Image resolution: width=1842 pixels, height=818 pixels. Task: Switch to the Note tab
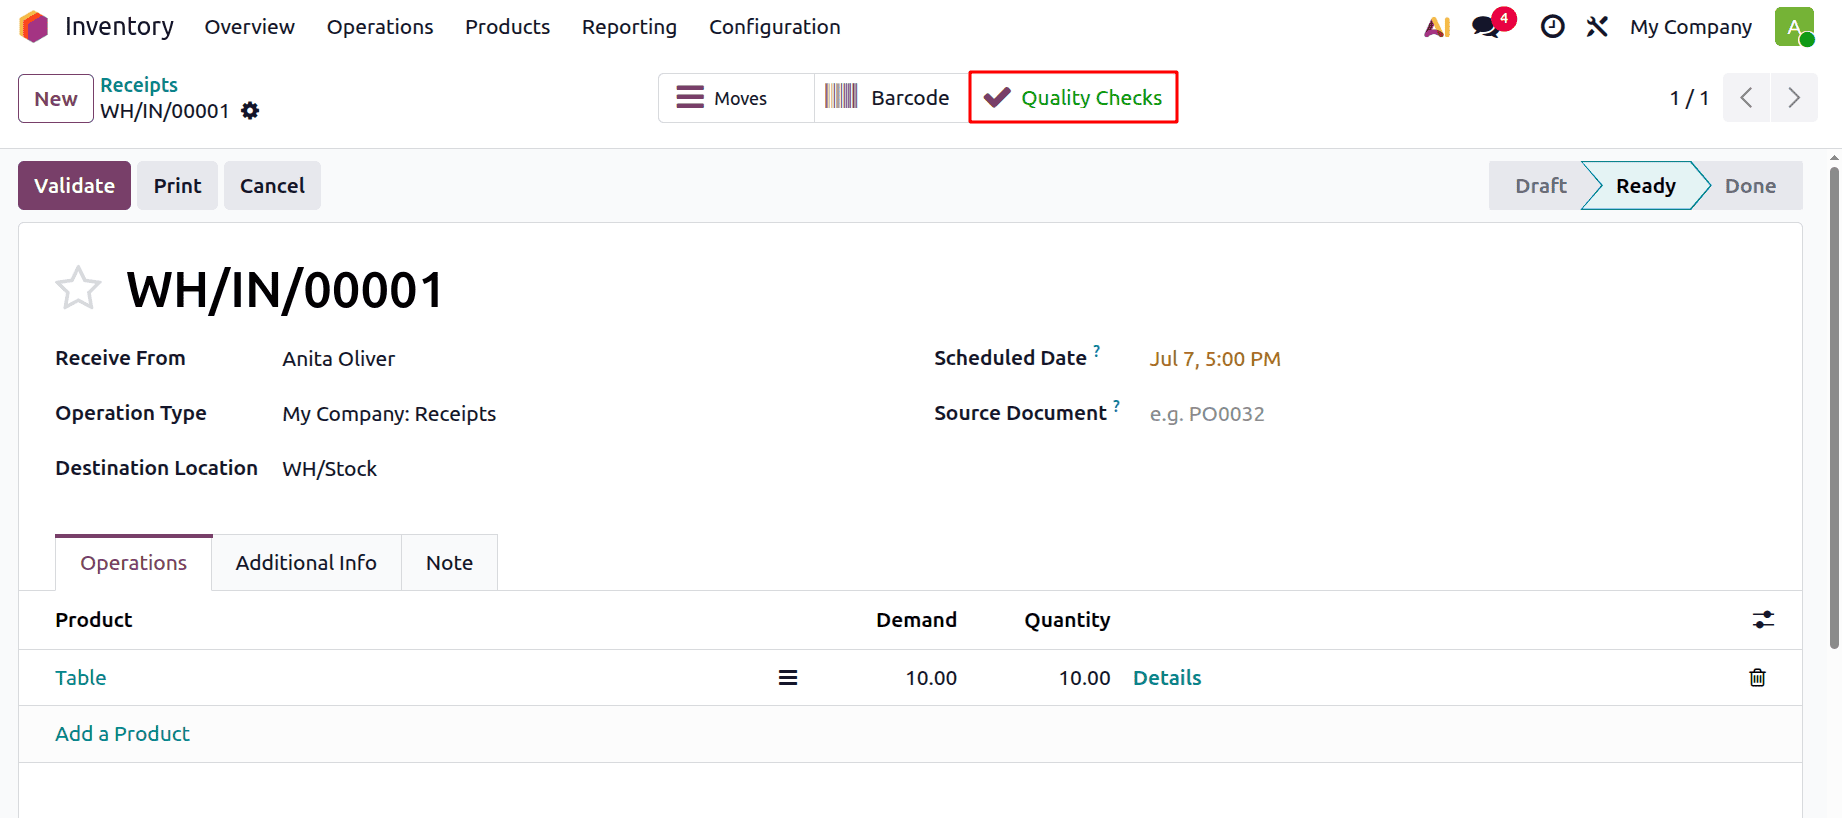click(449, 563)
